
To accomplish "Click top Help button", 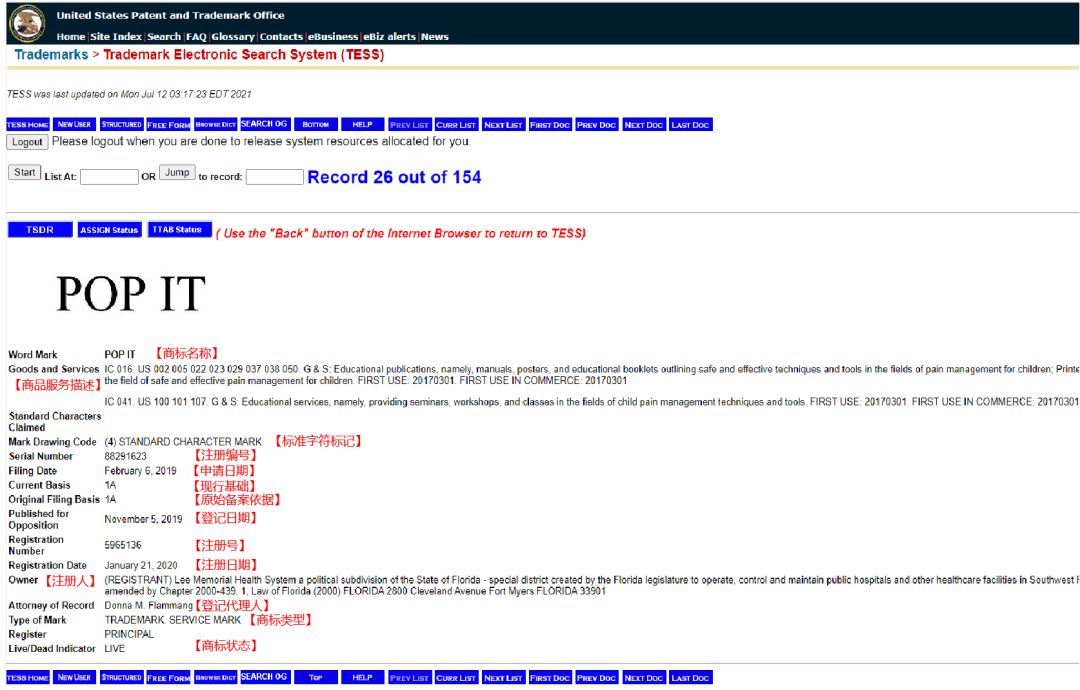I will [362, 125].
